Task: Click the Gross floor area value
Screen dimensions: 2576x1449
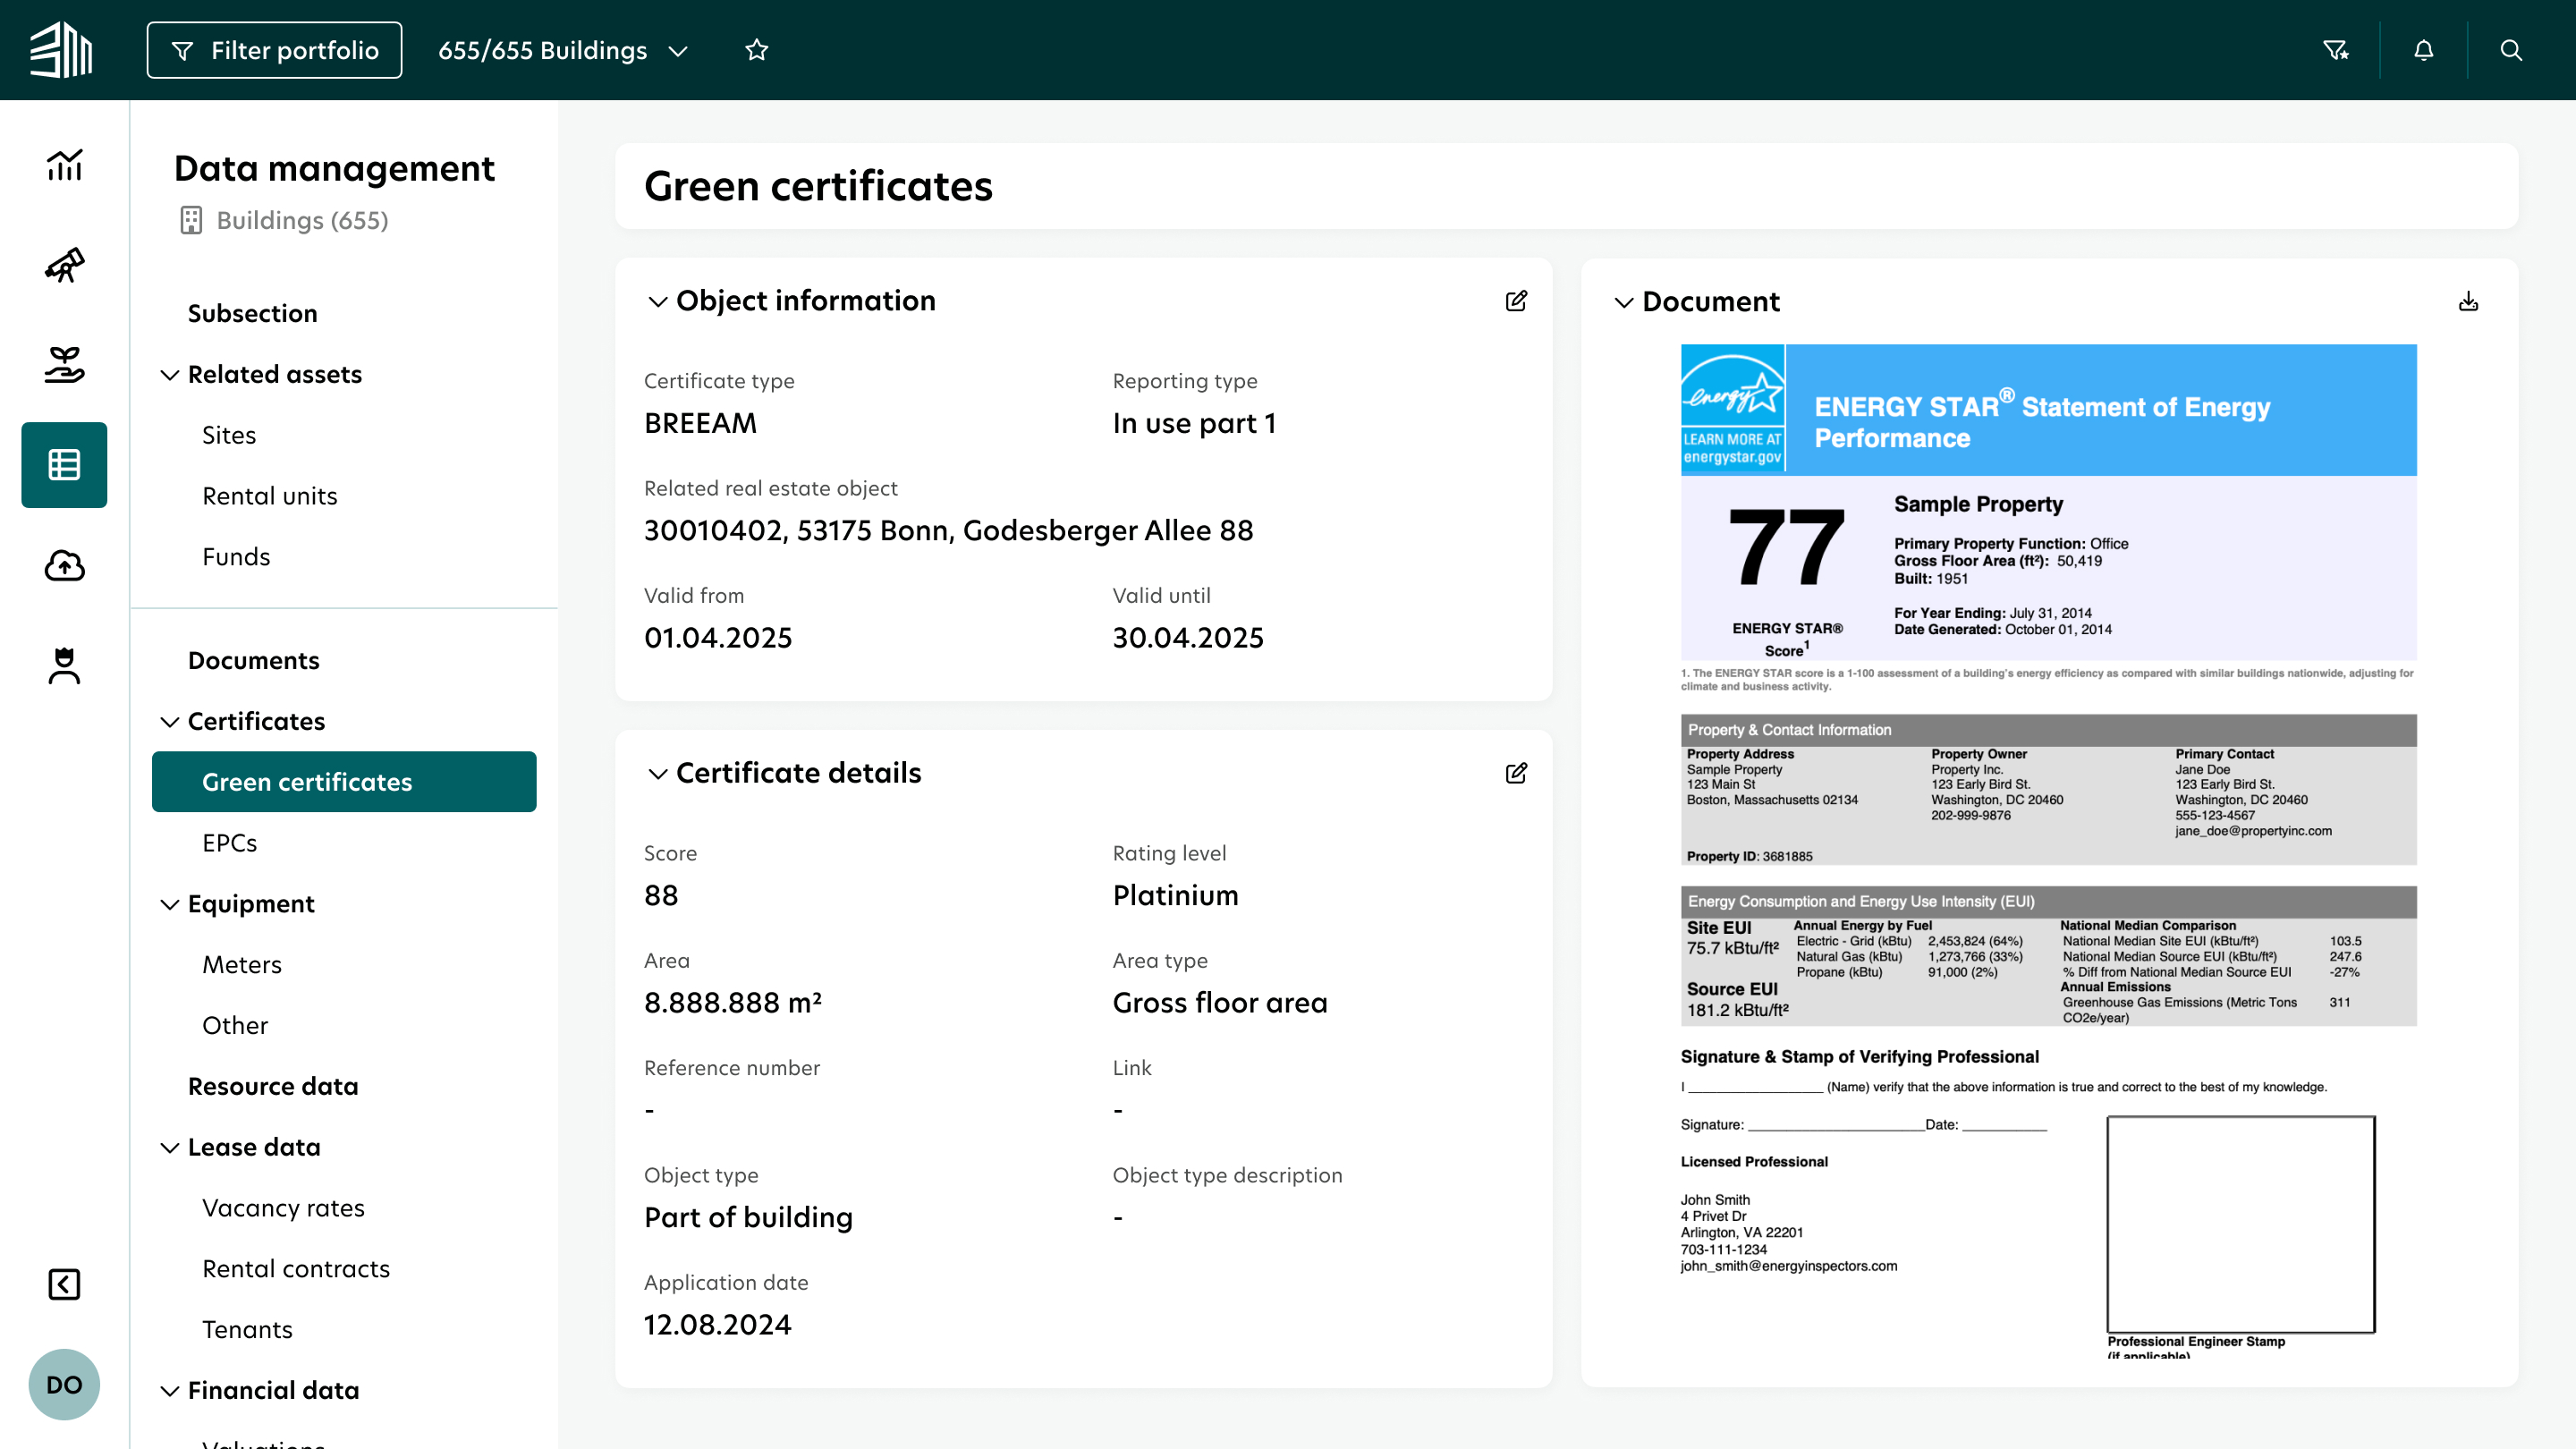Action: (x=1220, y=1002)
